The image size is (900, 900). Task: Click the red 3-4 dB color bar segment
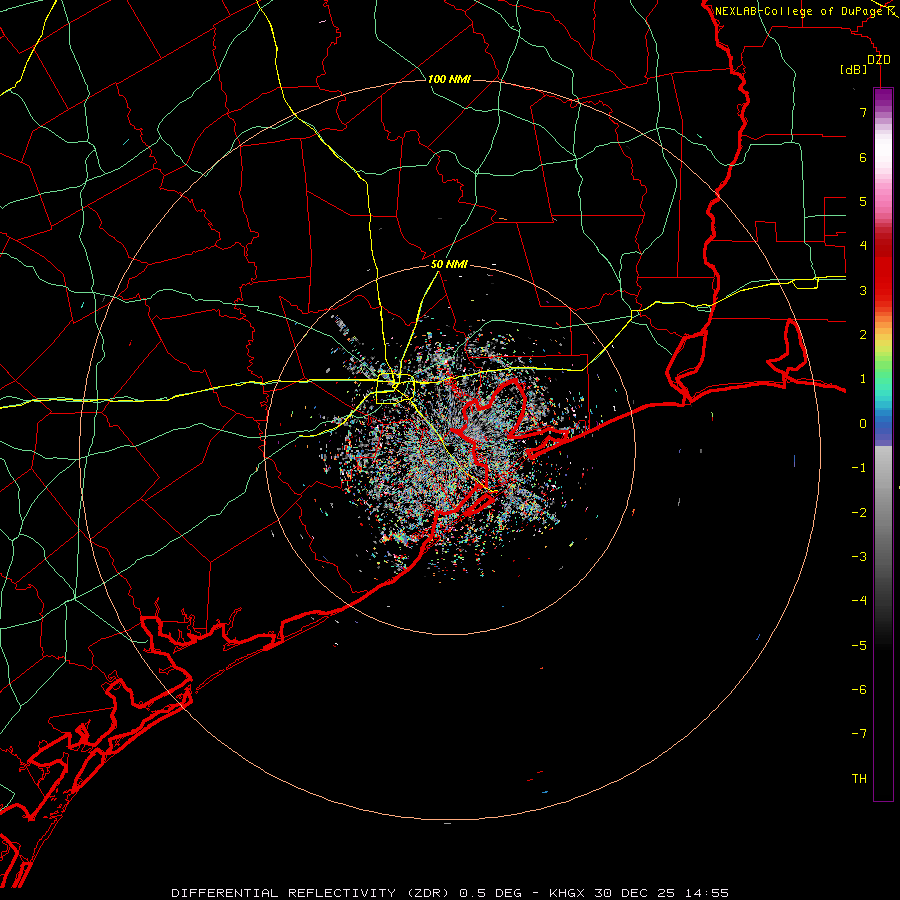(x=883, y=269)
